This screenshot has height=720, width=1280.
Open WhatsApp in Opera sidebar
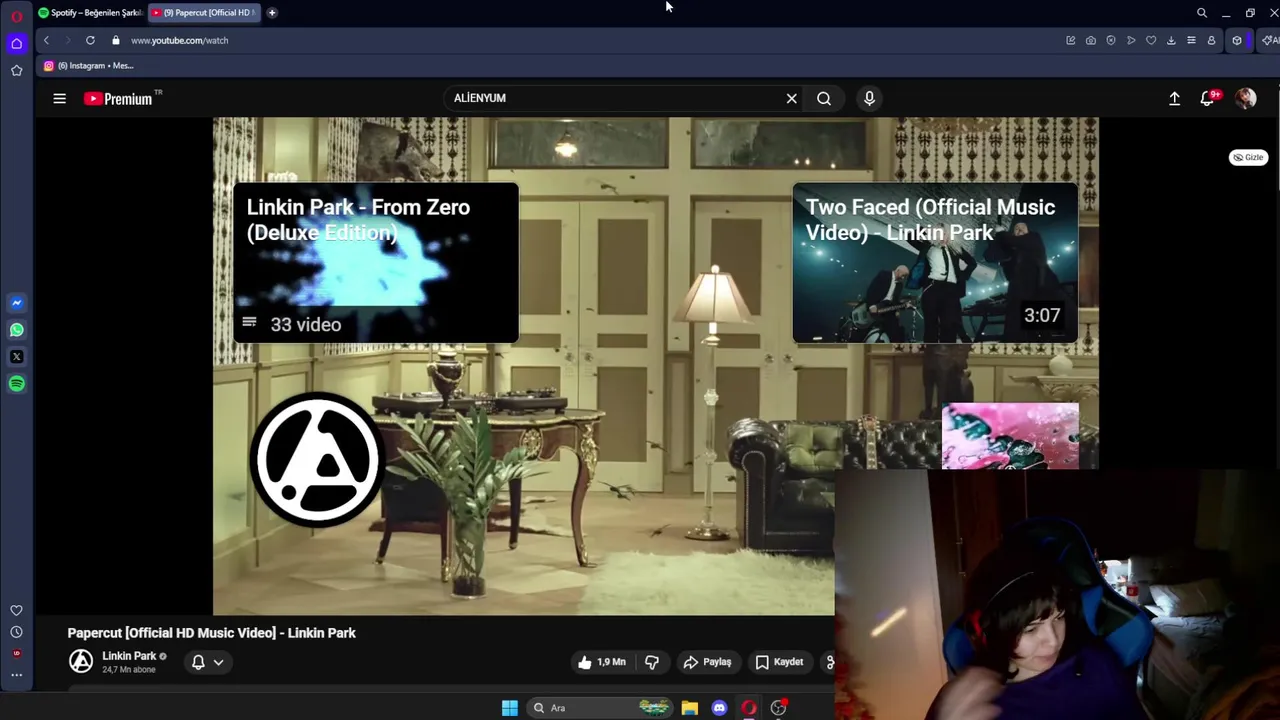16,329
